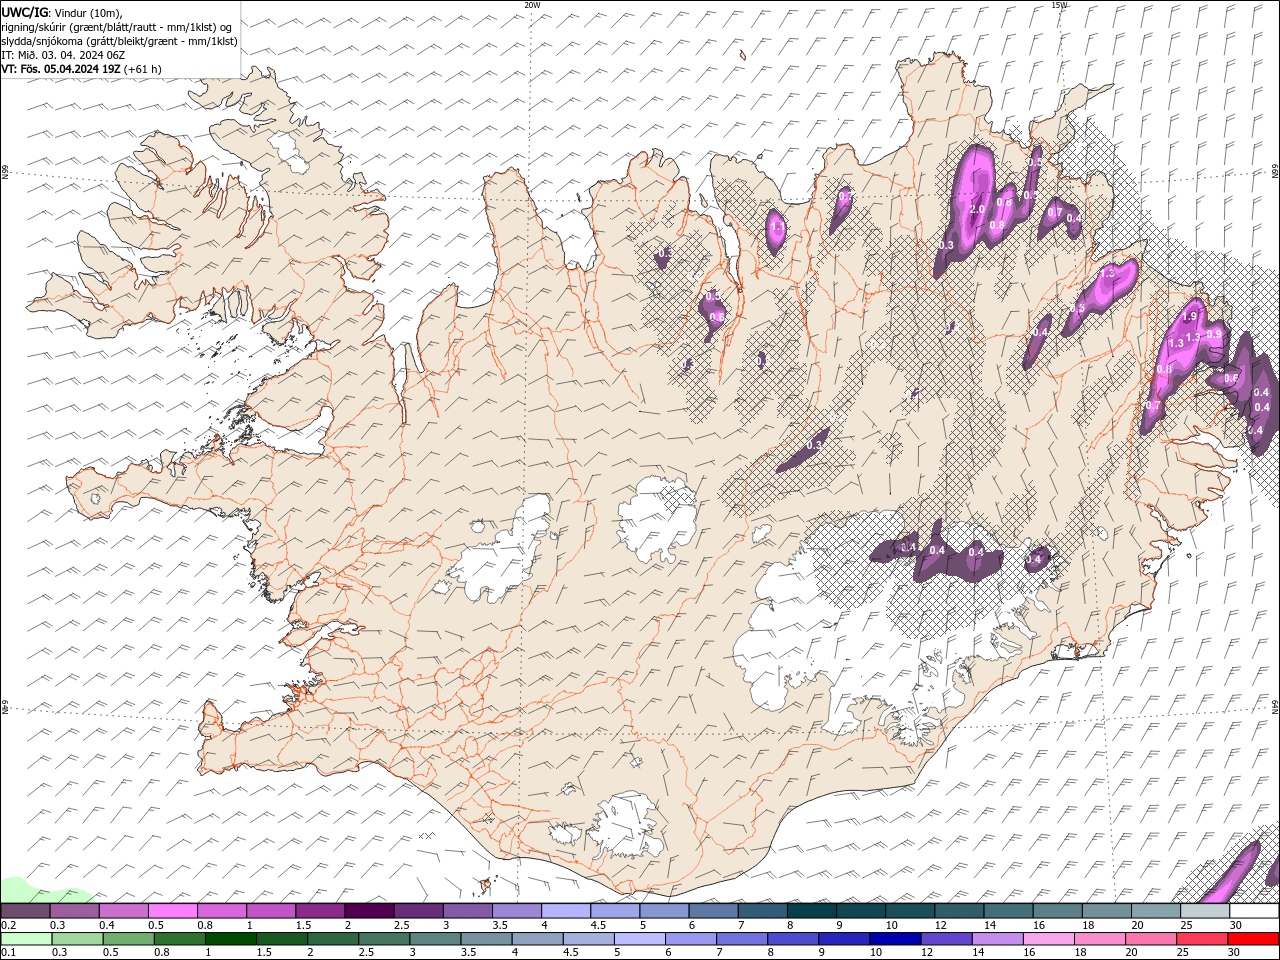
Task: Select the light pink rain-scale swatch labeled 16
Action: click(x=1048, y=939)
